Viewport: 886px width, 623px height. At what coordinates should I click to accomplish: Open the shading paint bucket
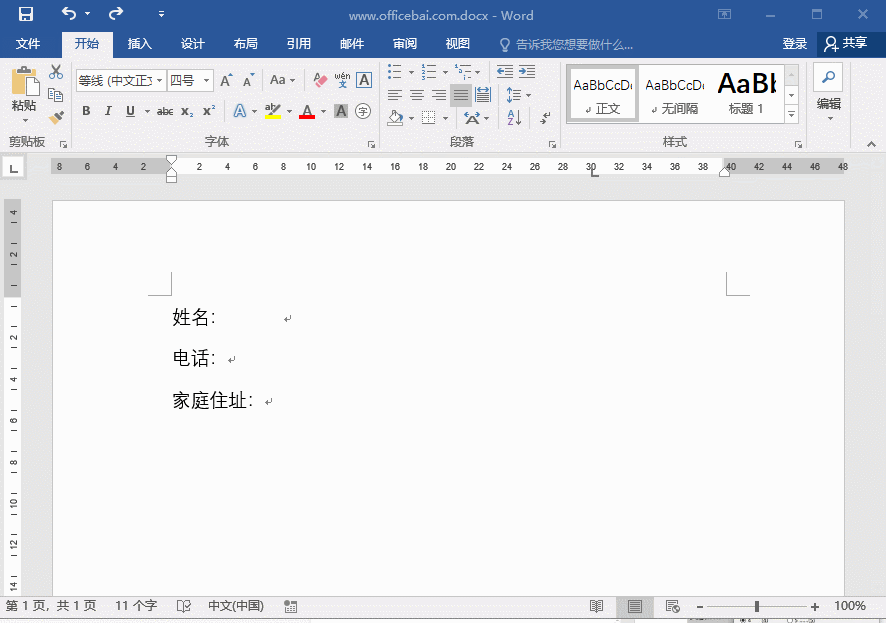pos(396,117)
